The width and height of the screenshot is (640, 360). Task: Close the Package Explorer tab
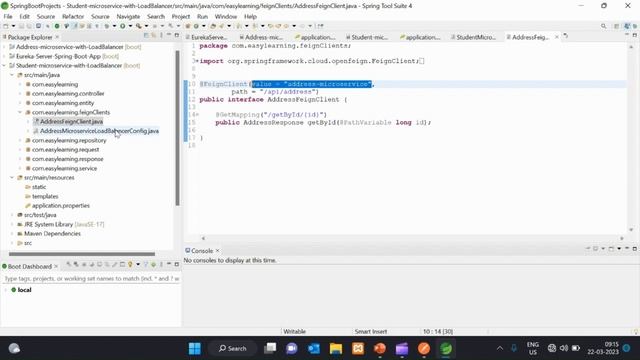(57, 37)
